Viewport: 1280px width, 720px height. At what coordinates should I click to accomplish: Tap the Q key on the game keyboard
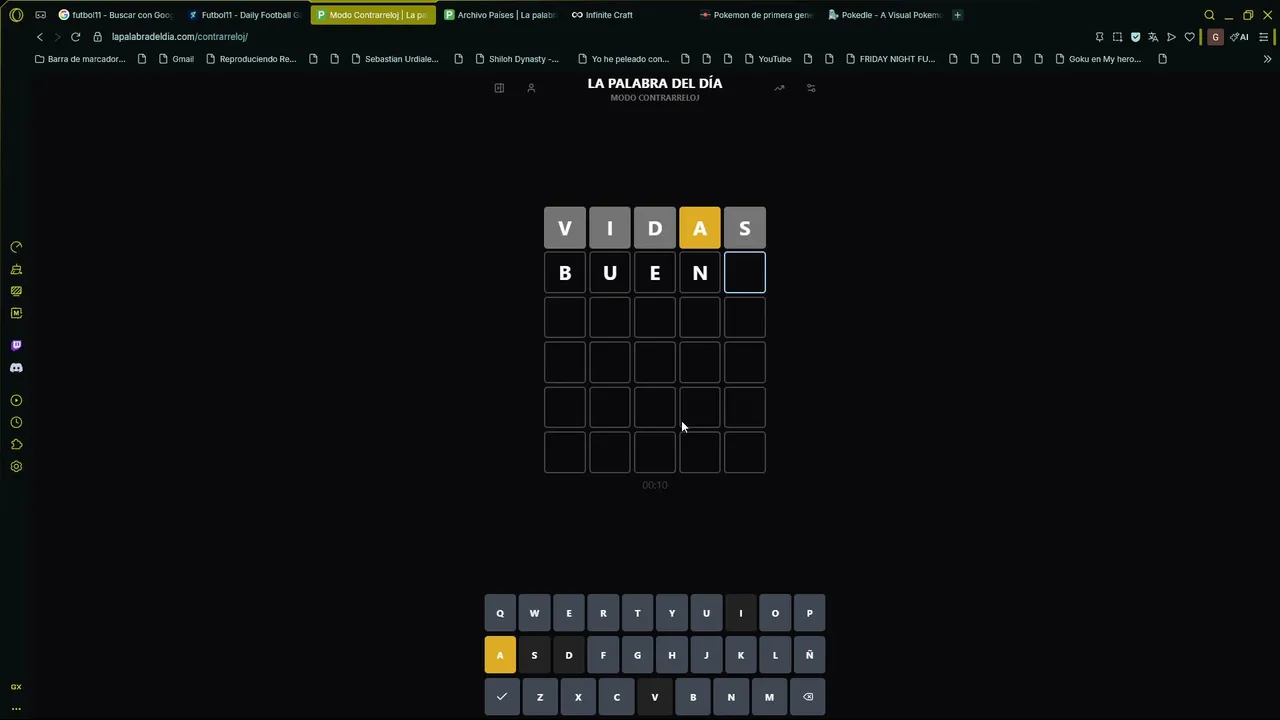(x=500, y=613)
